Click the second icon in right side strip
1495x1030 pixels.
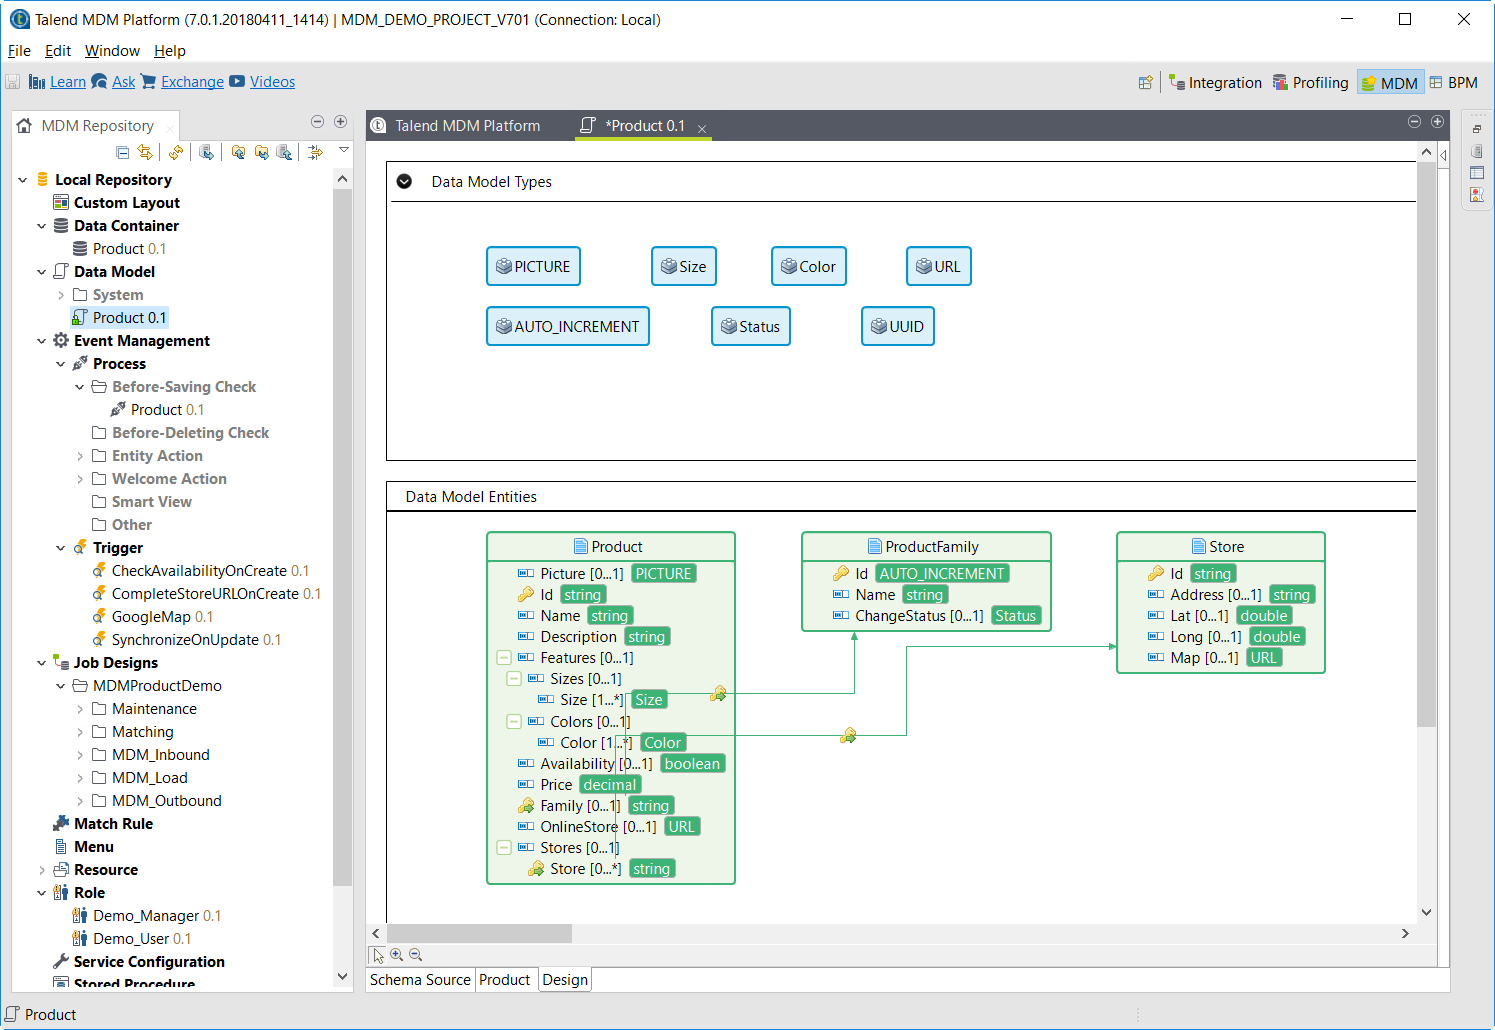coord(1477,151)
